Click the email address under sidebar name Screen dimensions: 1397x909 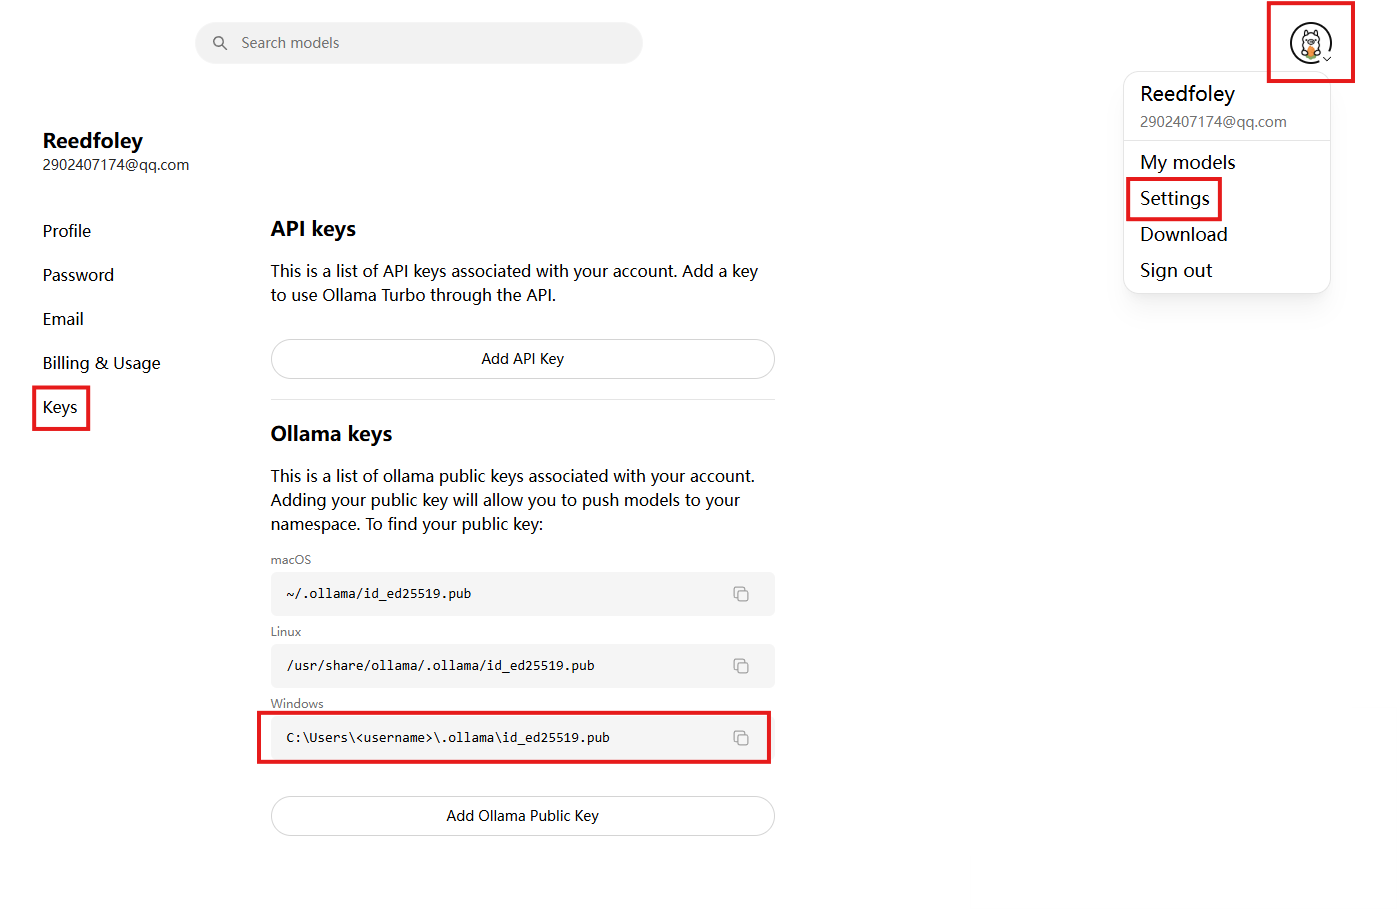tap(116, 165)
